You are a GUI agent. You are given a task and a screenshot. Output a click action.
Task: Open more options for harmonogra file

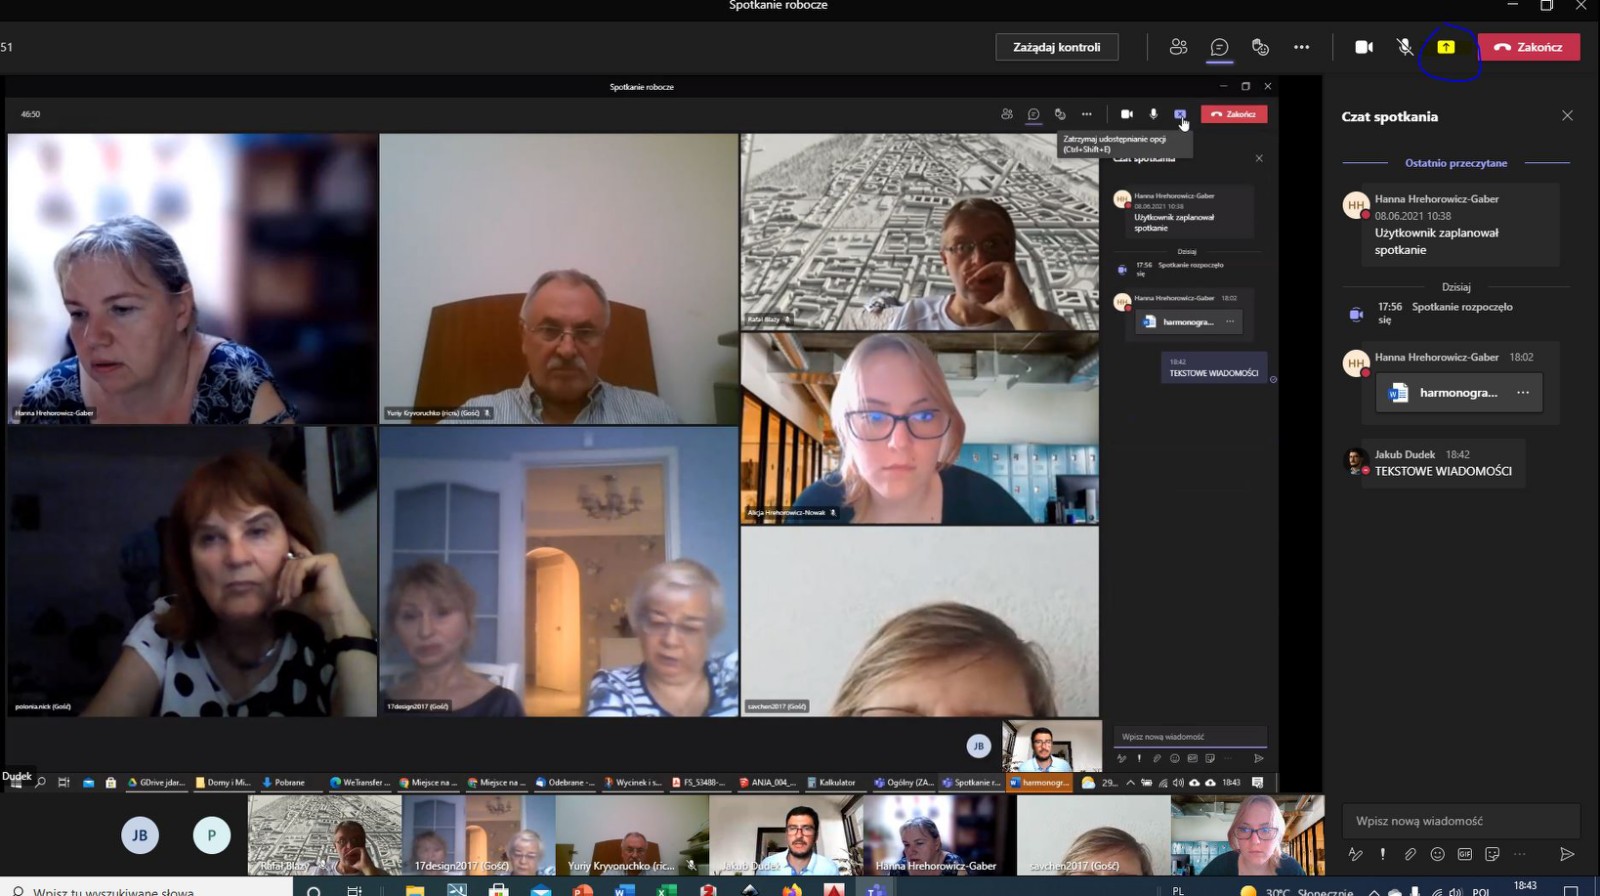tap(1523, 393)
